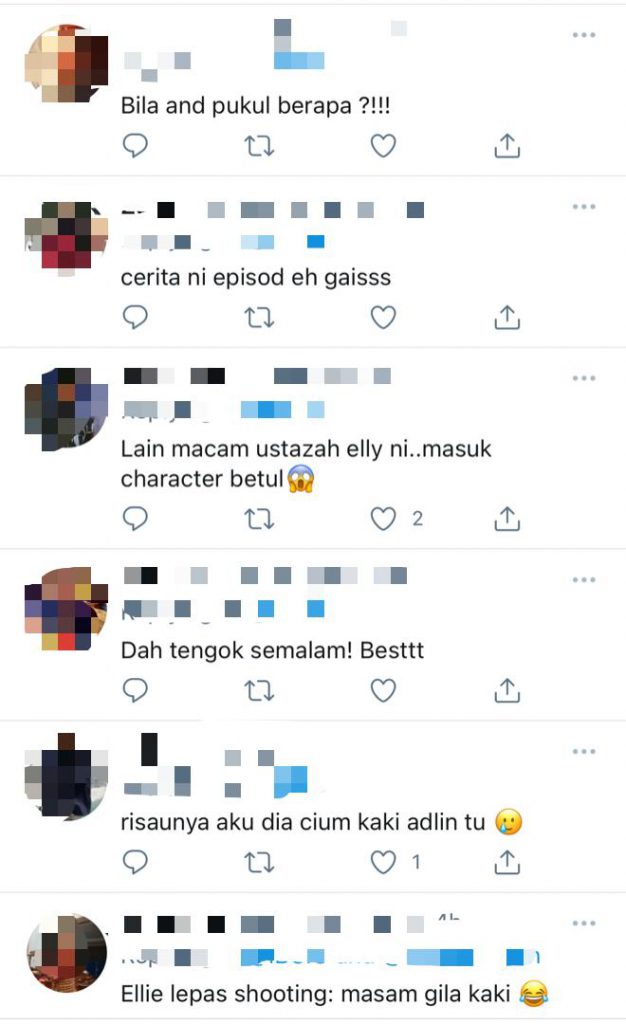Open more options for 'Dah tengok semalam' tweet
The width and height of the screenshot is (626, 1024).
pyautogui.click(x=584, y=579)
